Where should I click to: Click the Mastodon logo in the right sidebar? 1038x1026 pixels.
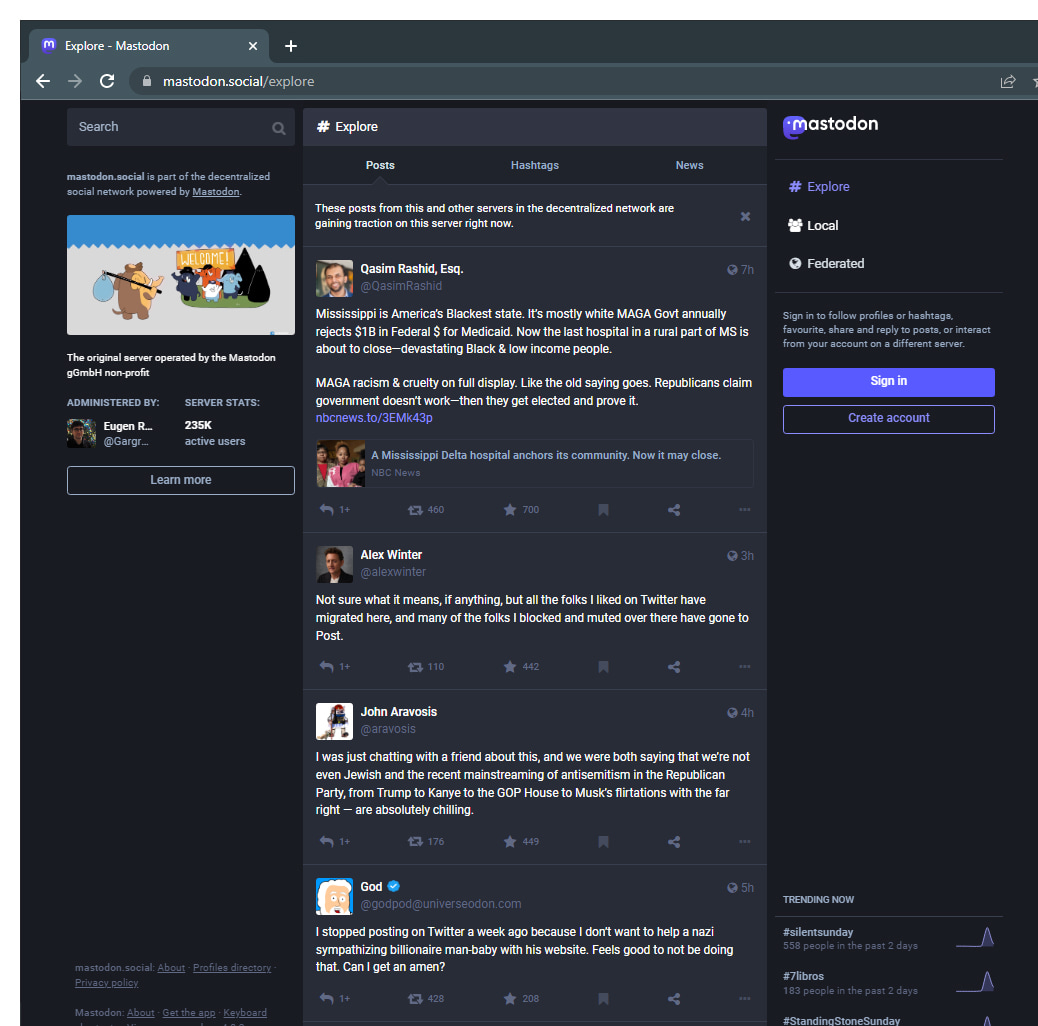830,126
